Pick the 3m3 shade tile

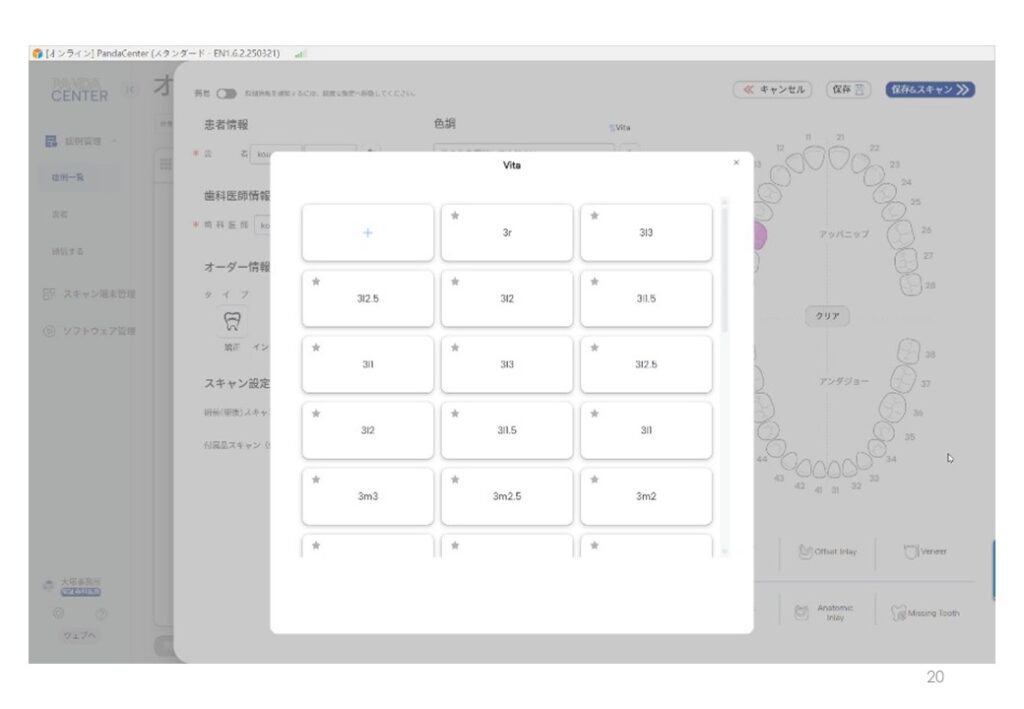tap(368, 497)
